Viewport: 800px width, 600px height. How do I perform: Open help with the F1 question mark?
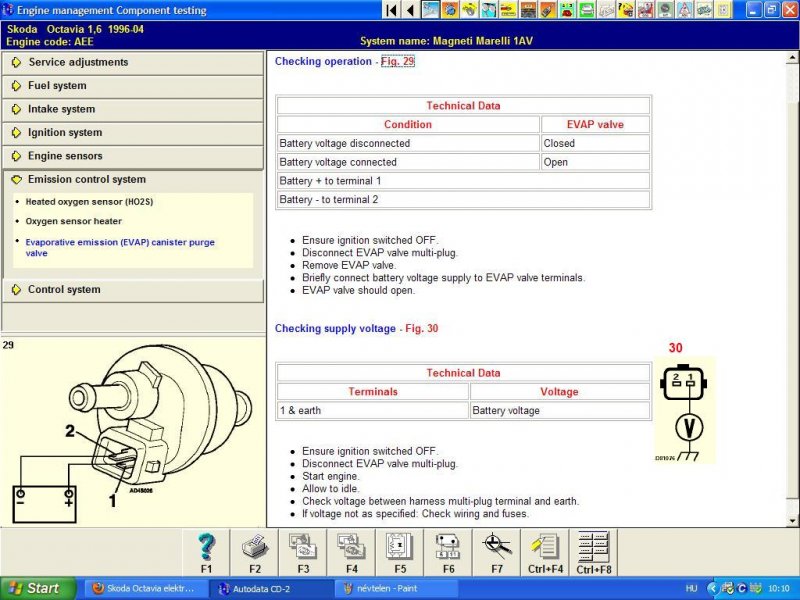206,553
